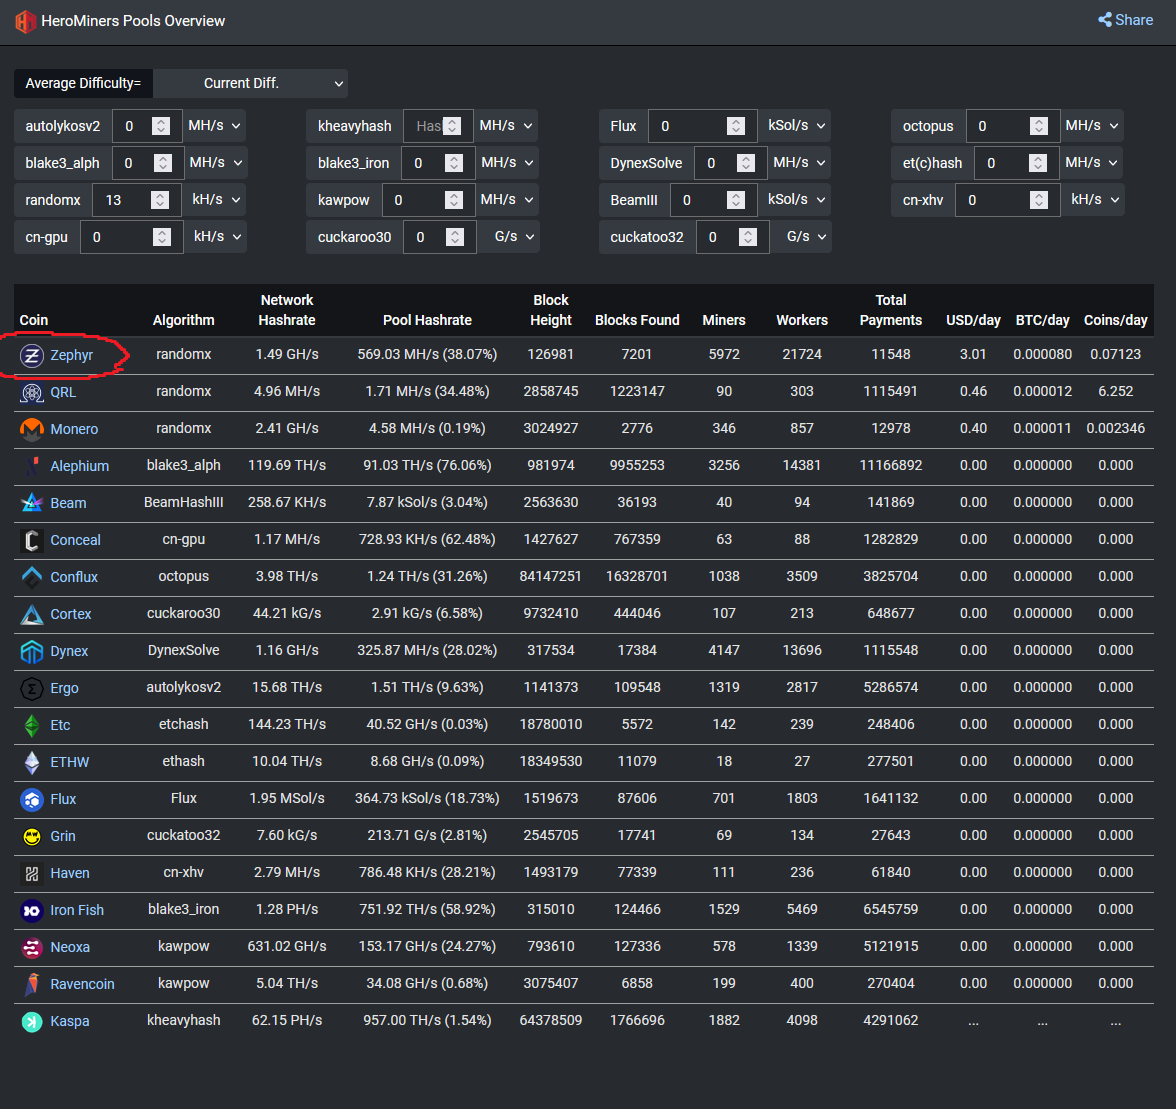
Task: Click the Workers column header
Action: point(802,320)
